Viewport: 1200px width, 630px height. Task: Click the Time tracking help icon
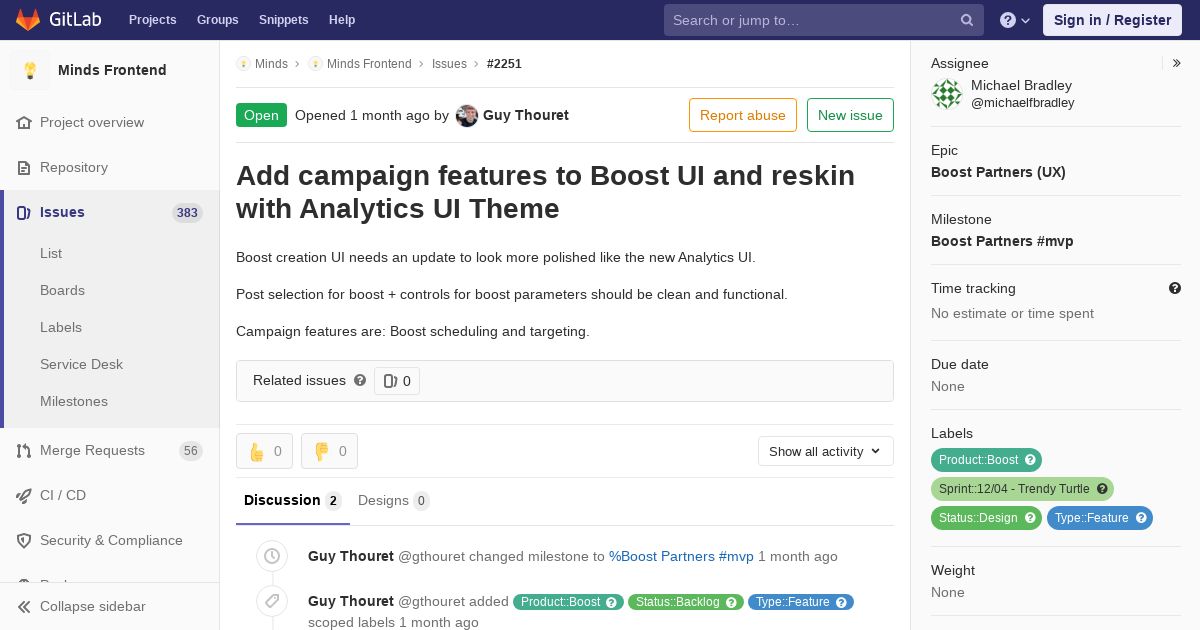click(1175, 288)
